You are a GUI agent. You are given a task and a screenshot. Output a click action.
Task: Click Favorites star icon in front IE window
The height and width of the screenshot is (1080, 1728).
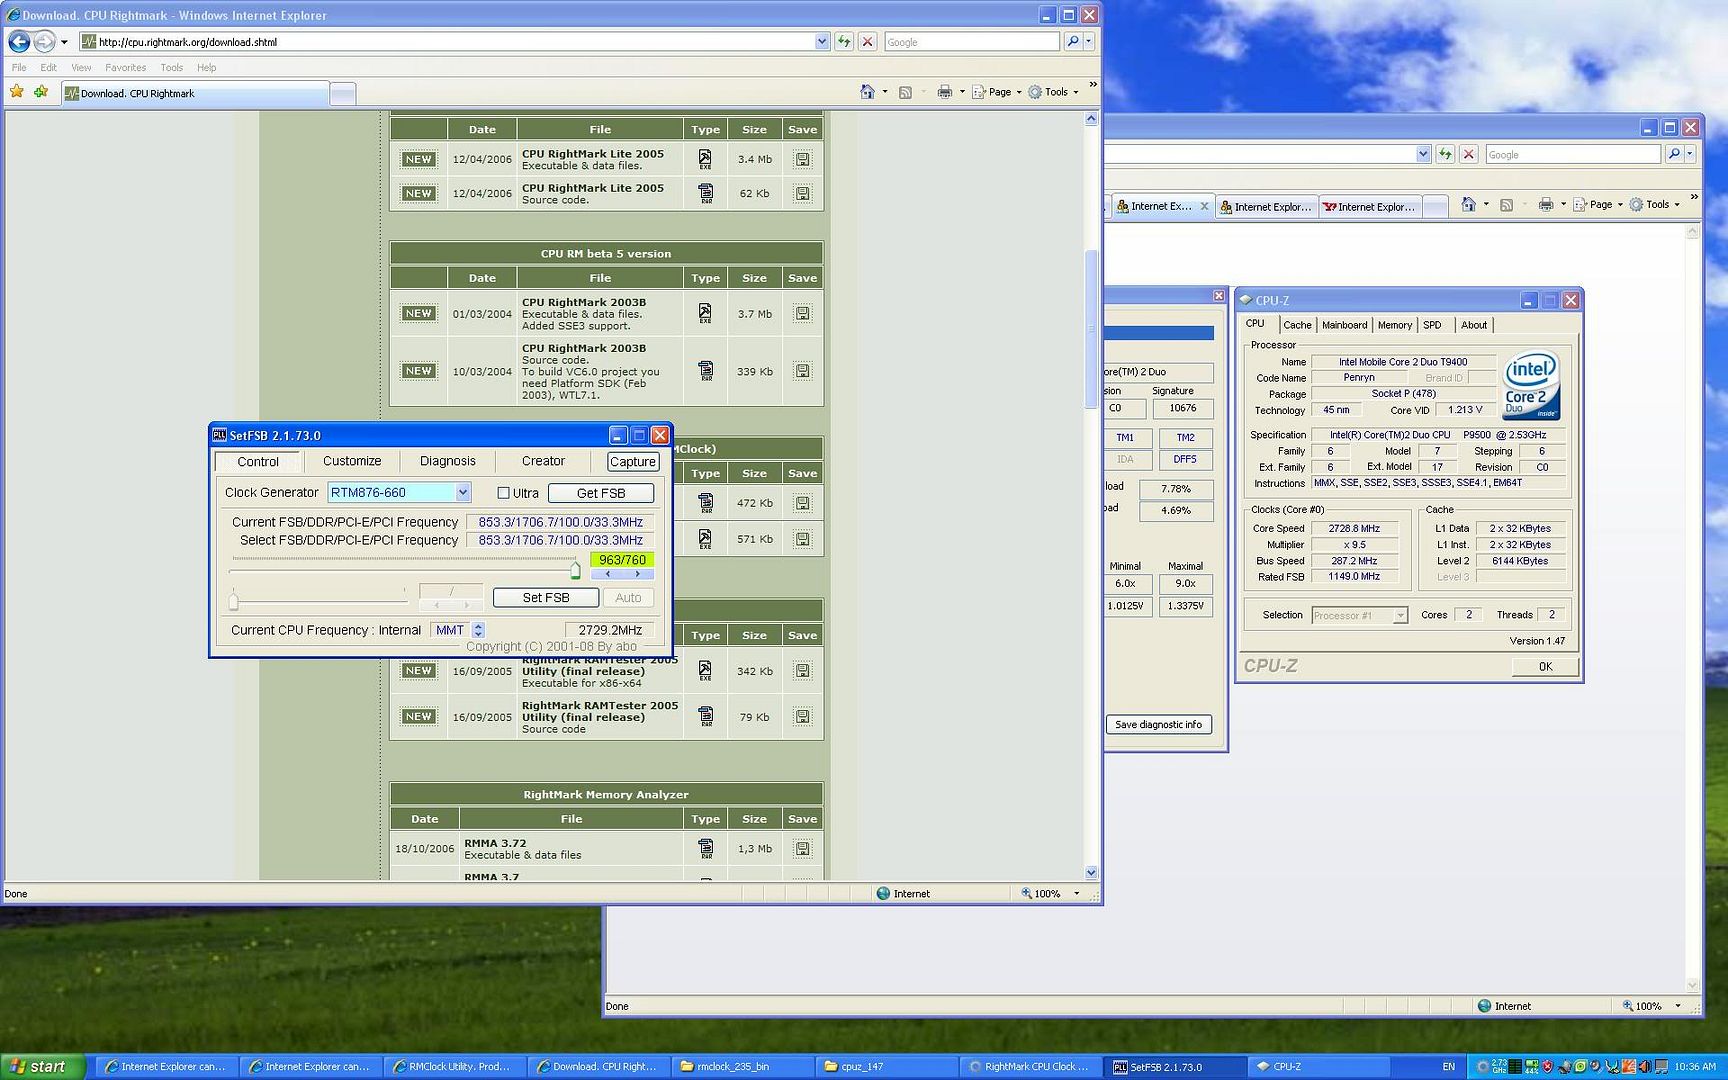click(17, 92)
